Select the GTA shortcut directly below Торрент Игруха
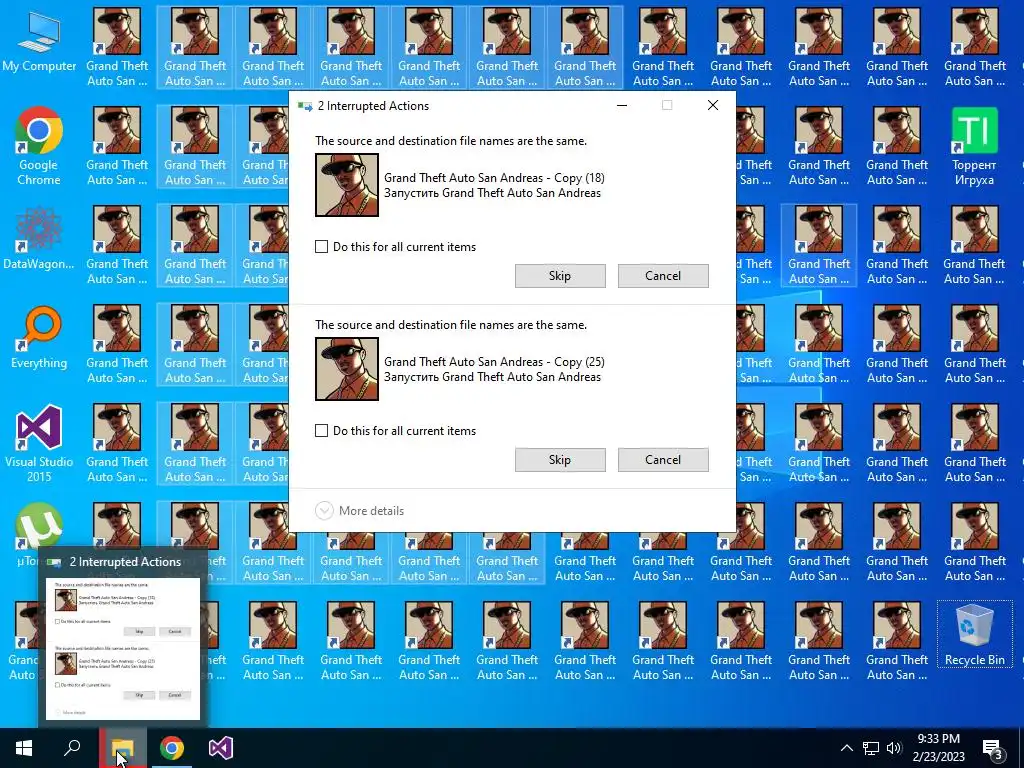 coord(974,246)
